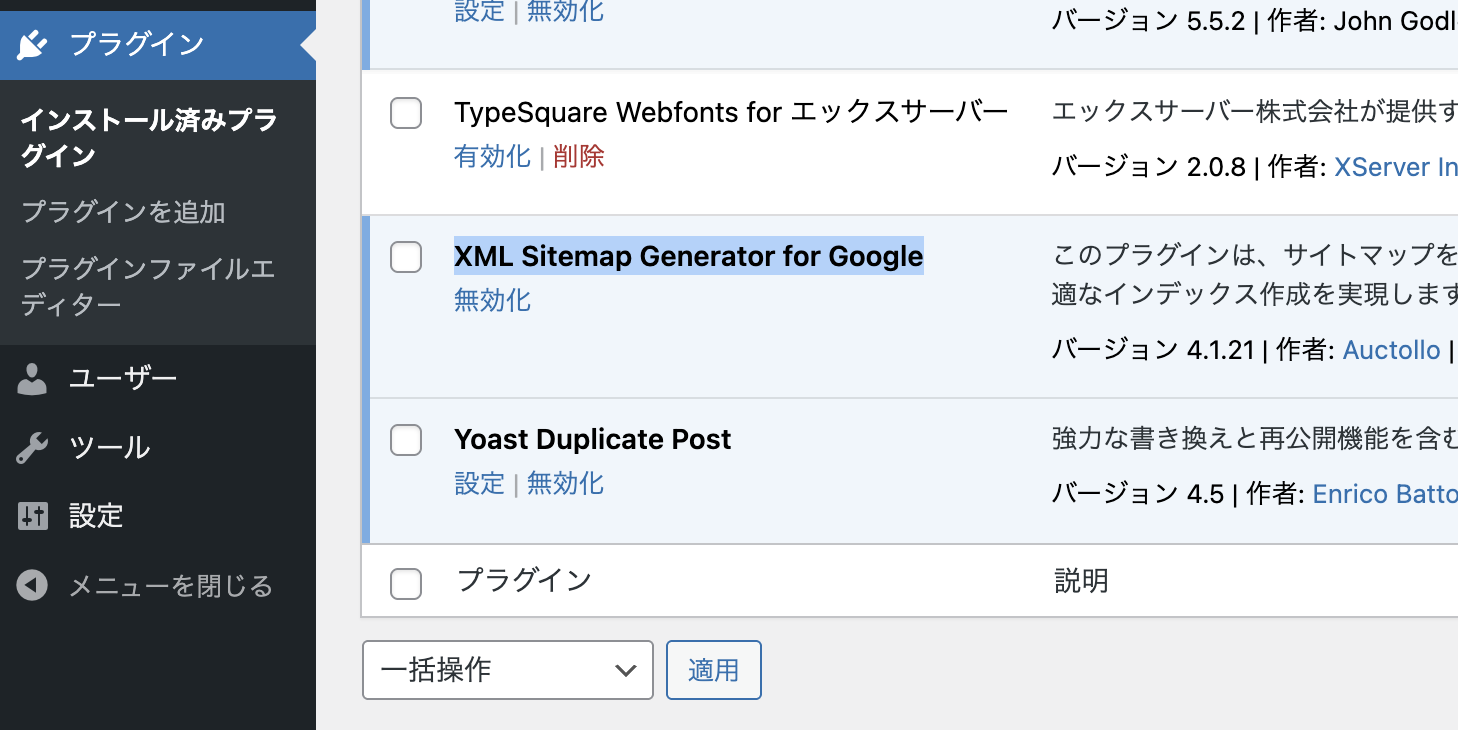Tick TypeSquare Webfonts plugin checkbox
The height and width of the screenshot is (730, 1458).
(406, 113)
